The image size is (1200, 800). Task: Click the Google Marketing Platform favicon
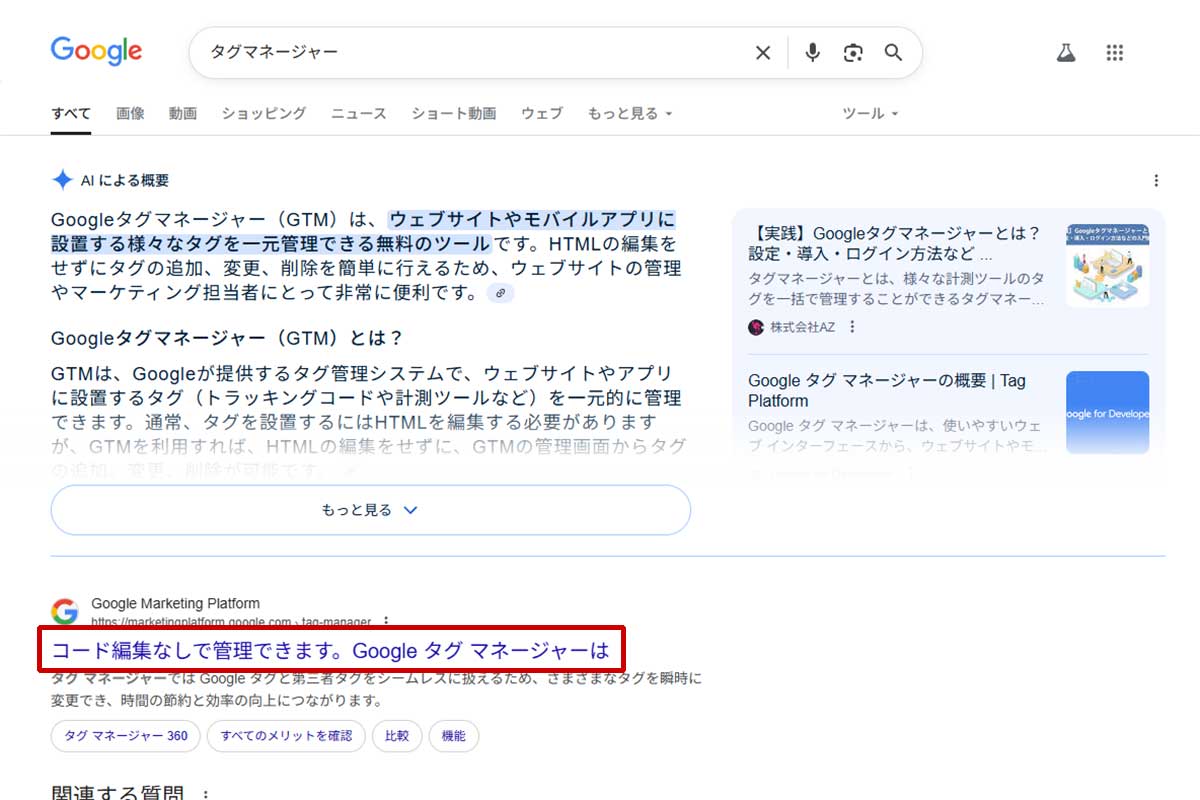point(65,612)
